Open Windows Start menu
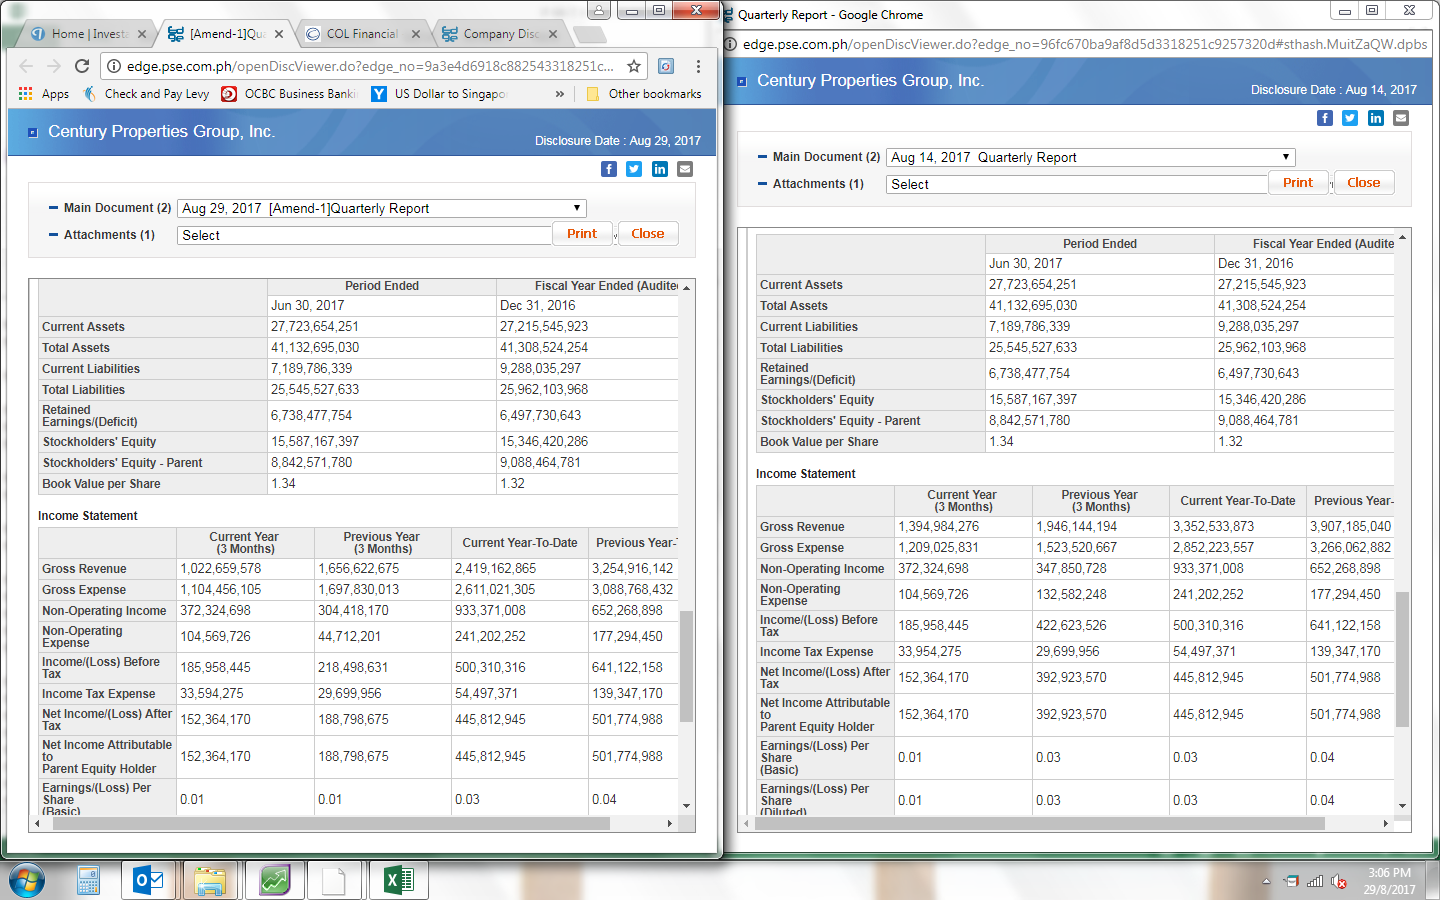 click(27, 882)
